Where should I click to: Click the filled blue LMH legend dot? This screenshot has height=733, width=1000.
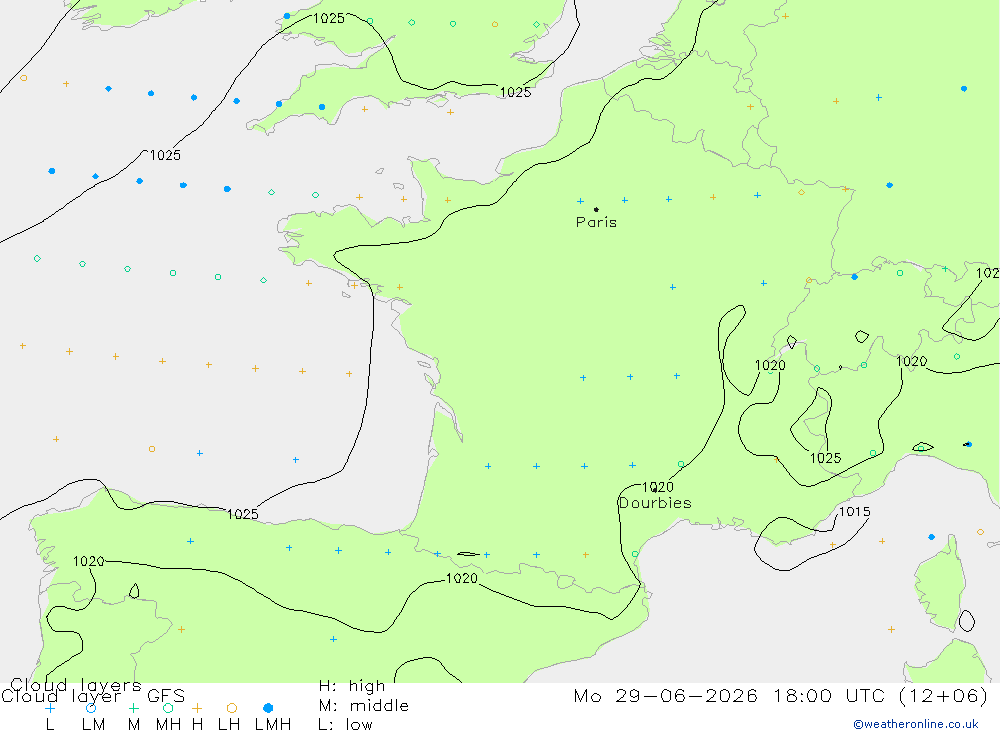tap(268, 708)
